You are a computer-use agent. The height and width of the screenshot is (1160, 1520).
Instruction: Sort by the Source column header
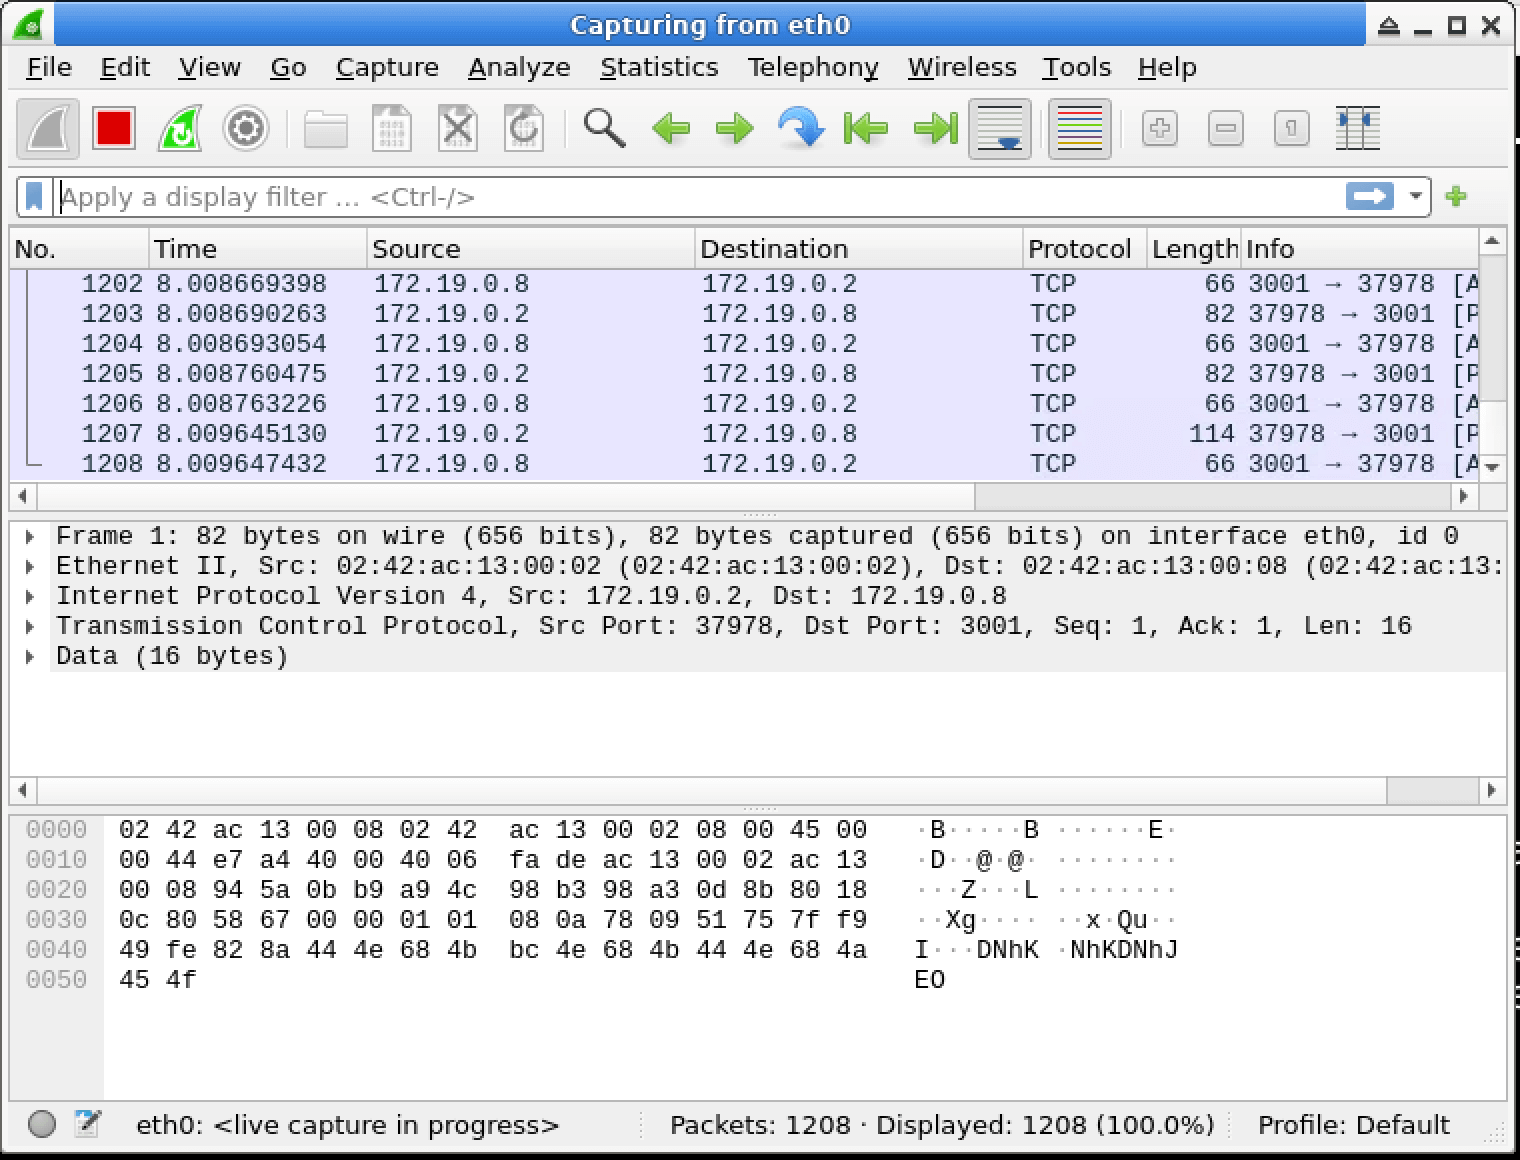pyautogui.click(x=531, y=249)
